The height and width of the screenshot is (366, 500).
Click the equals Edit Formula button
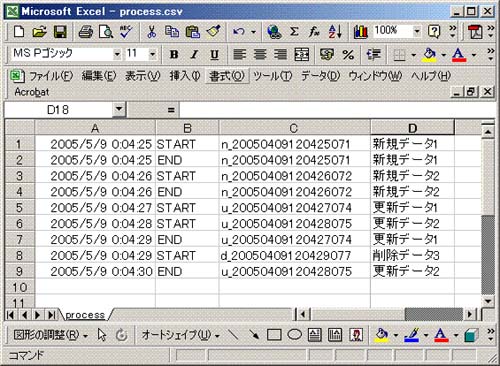point(171,110)
